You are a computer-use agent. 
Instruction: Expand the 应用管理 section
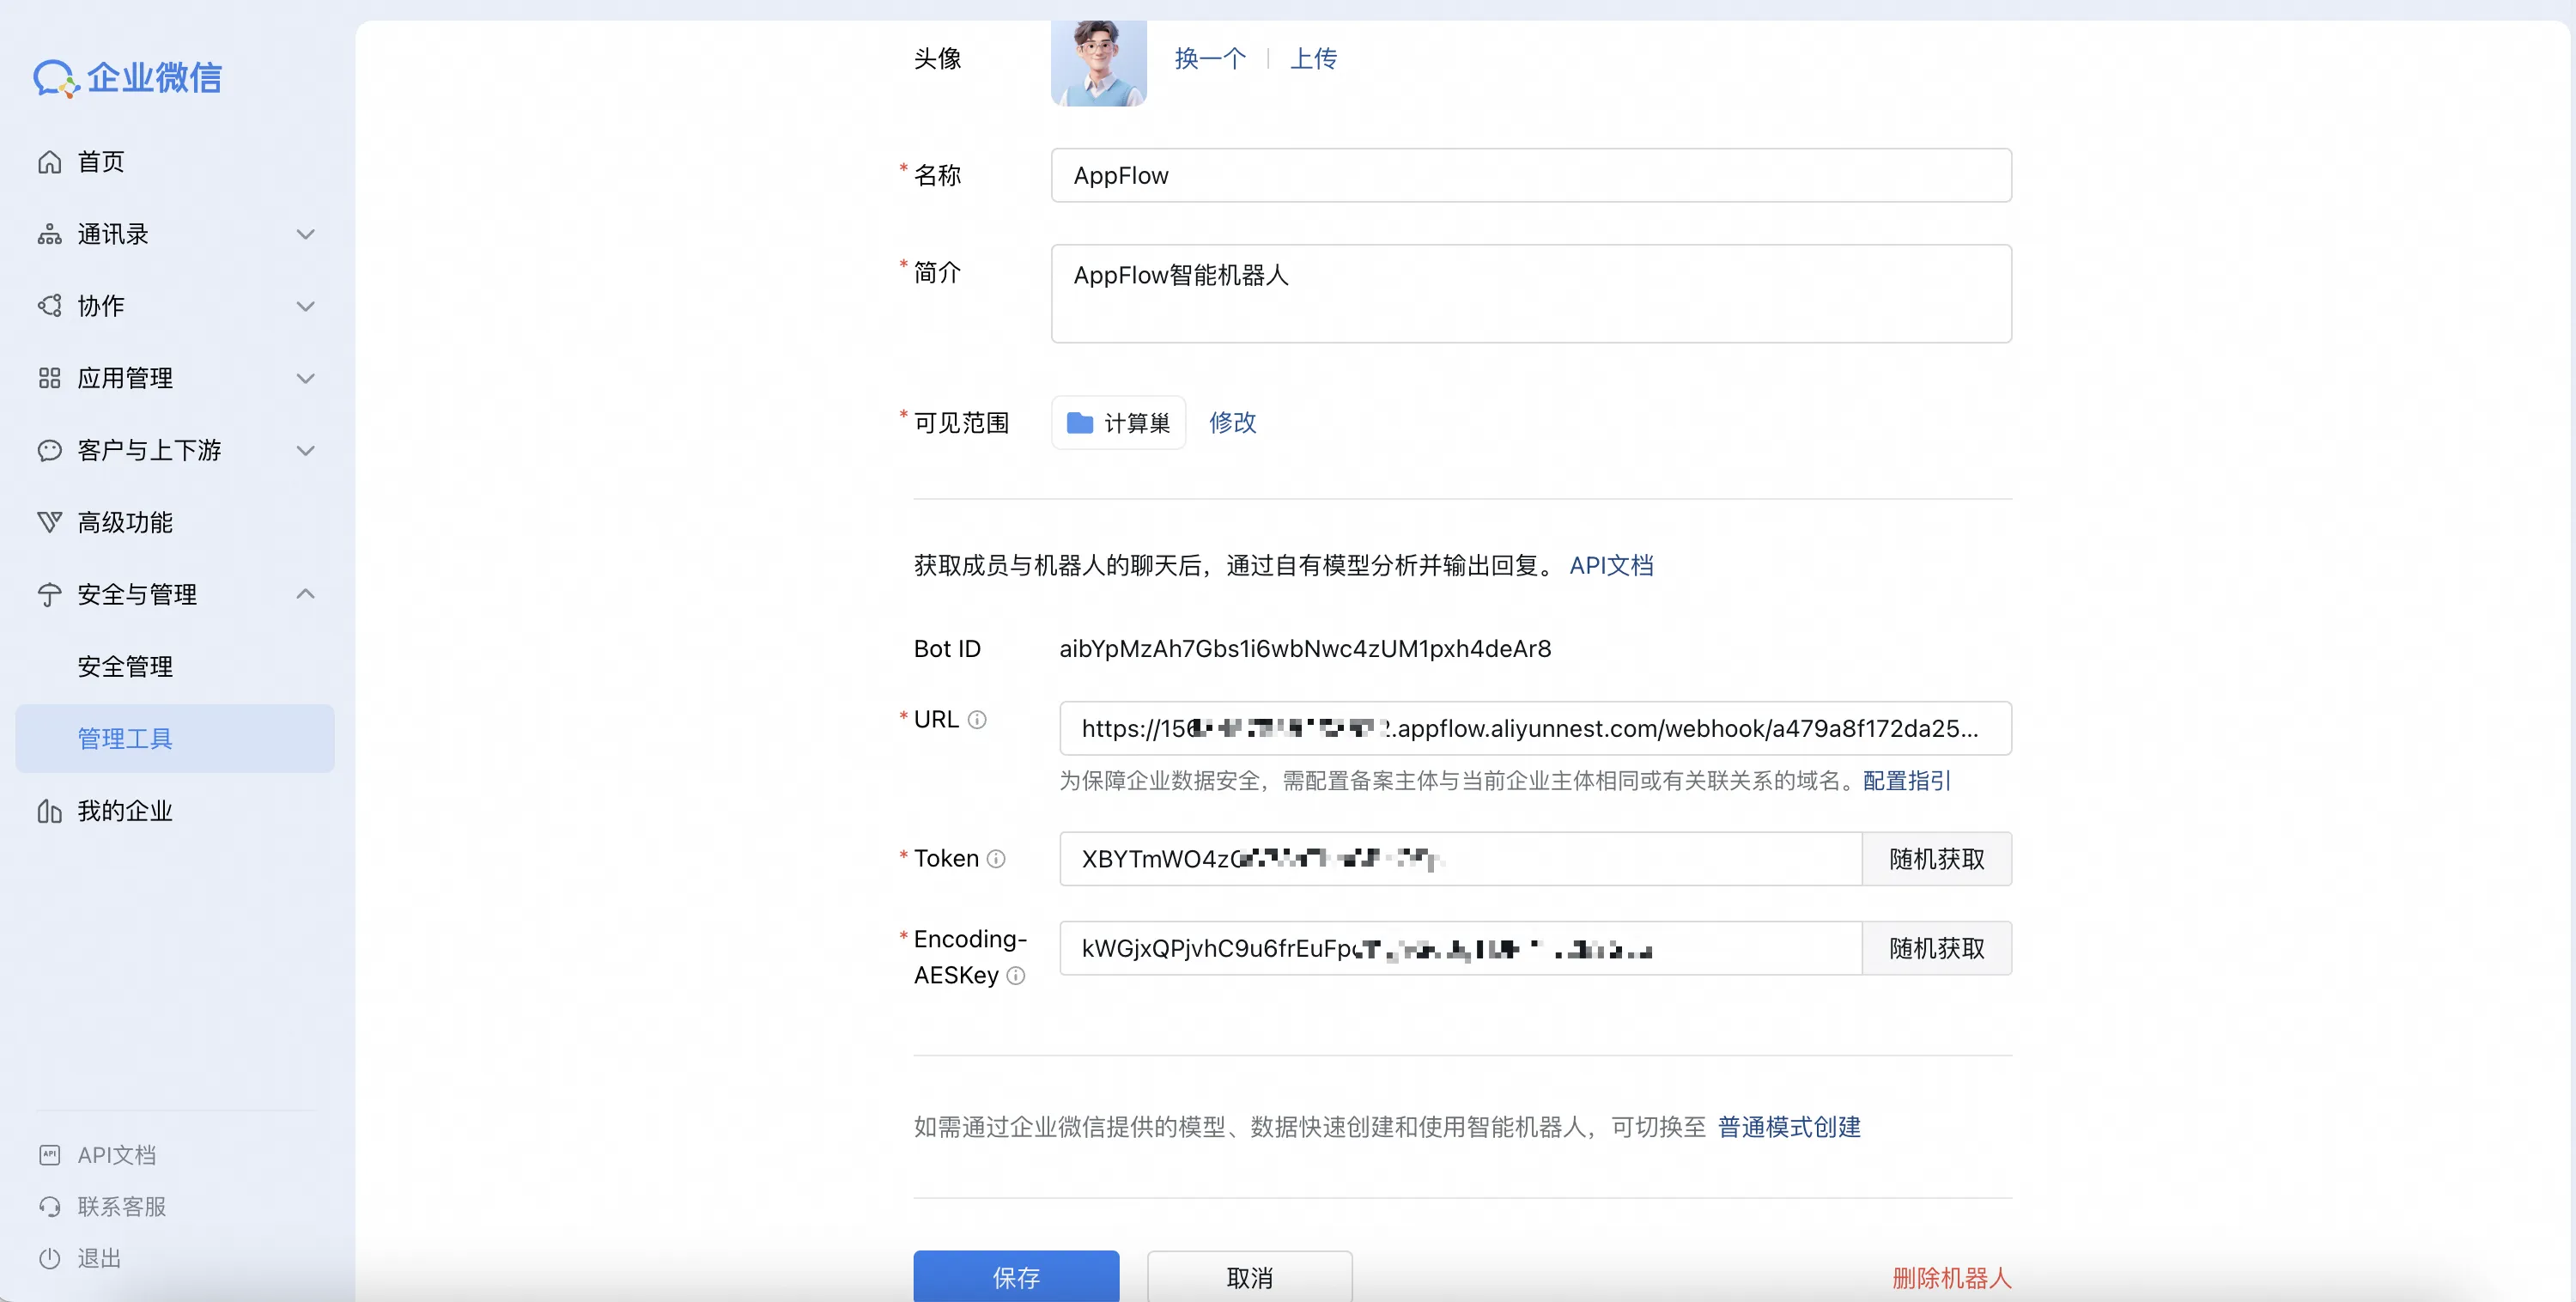306,378
